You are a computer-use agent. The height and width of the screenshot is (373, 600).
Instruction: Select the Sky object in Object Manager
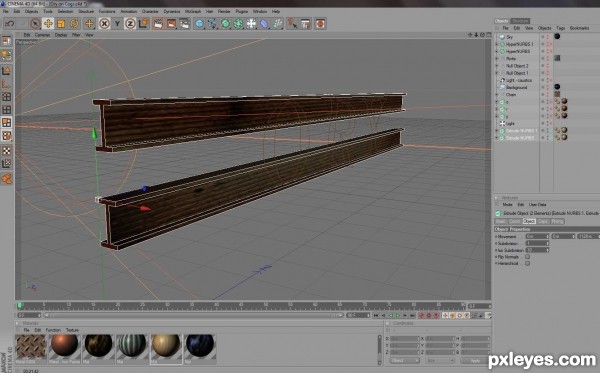pos(510,37)
